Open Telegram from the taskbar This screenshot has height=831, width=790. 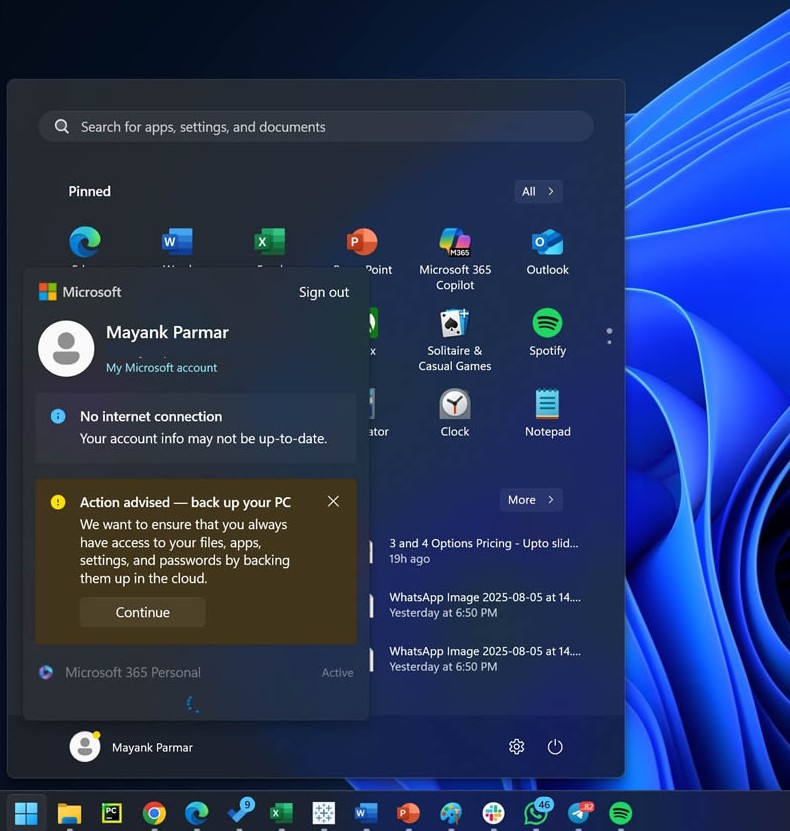(580, 812)
